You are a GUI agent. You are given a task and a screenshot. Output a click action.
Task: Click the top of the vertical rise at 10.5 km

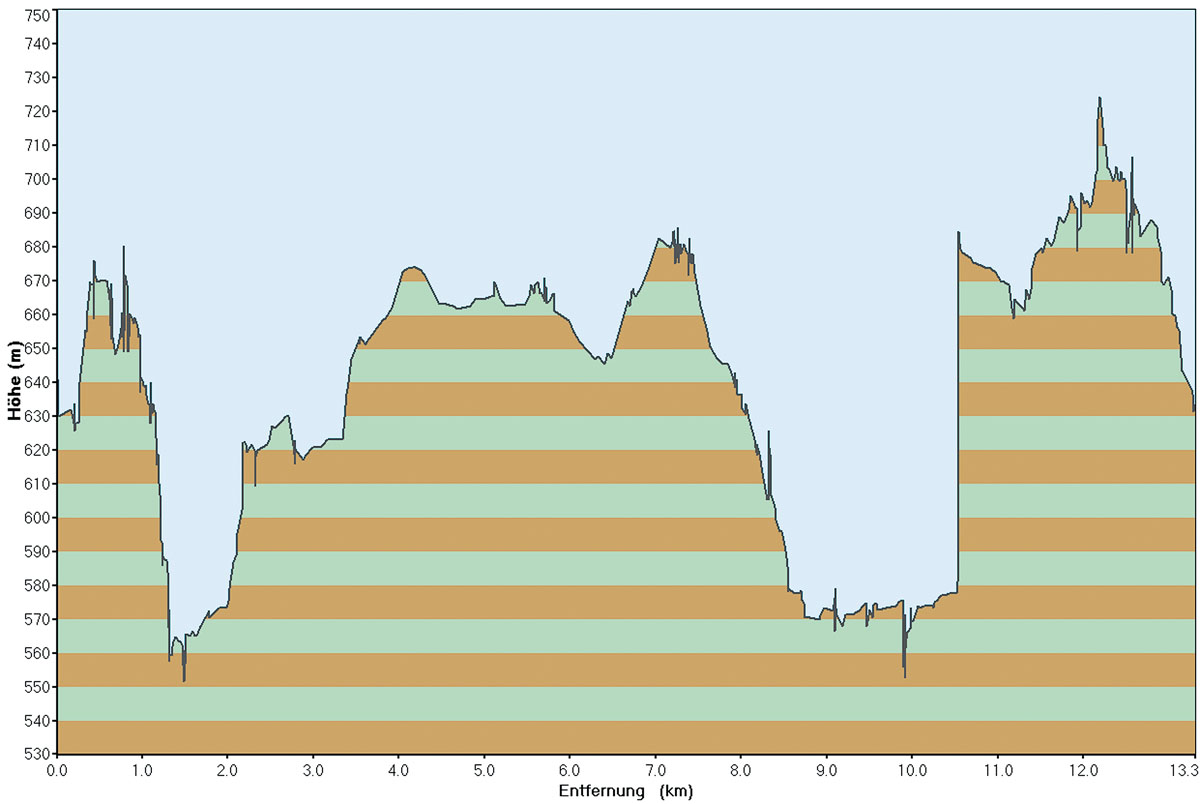tap(958, 233)
